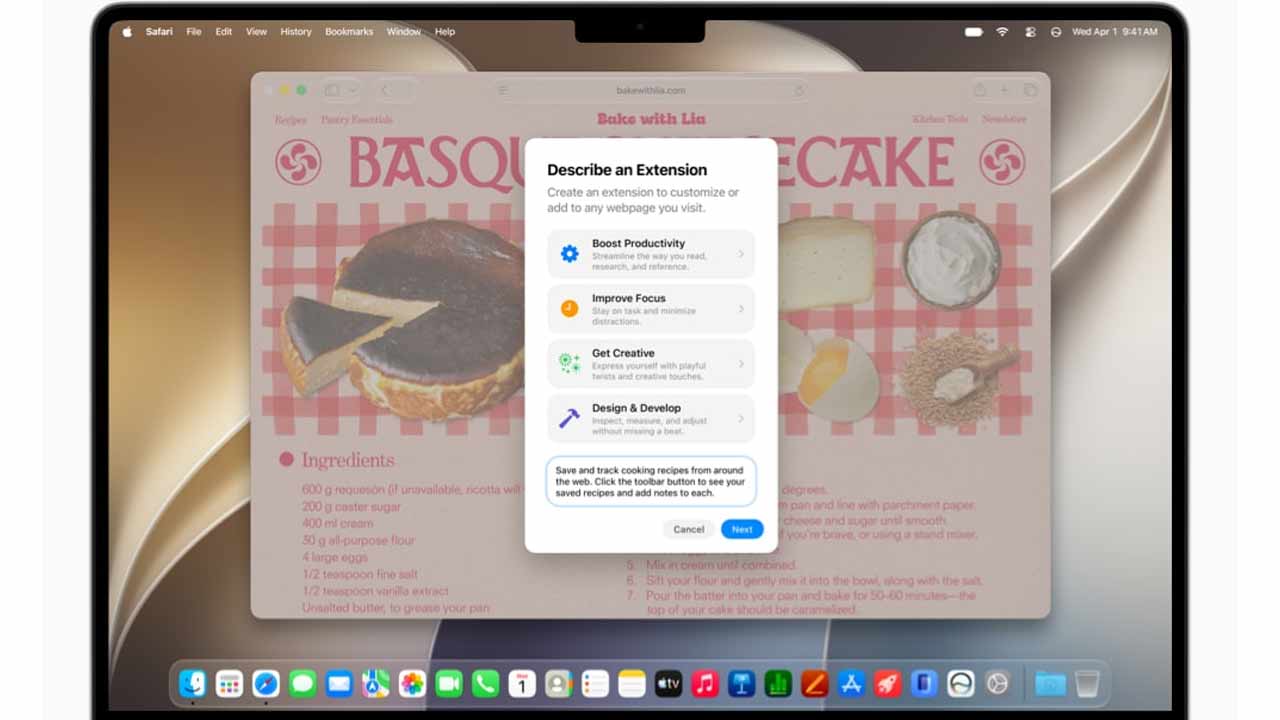Open Reminders from the Dock
1280x720 pixels.
(x=595, y=683)
